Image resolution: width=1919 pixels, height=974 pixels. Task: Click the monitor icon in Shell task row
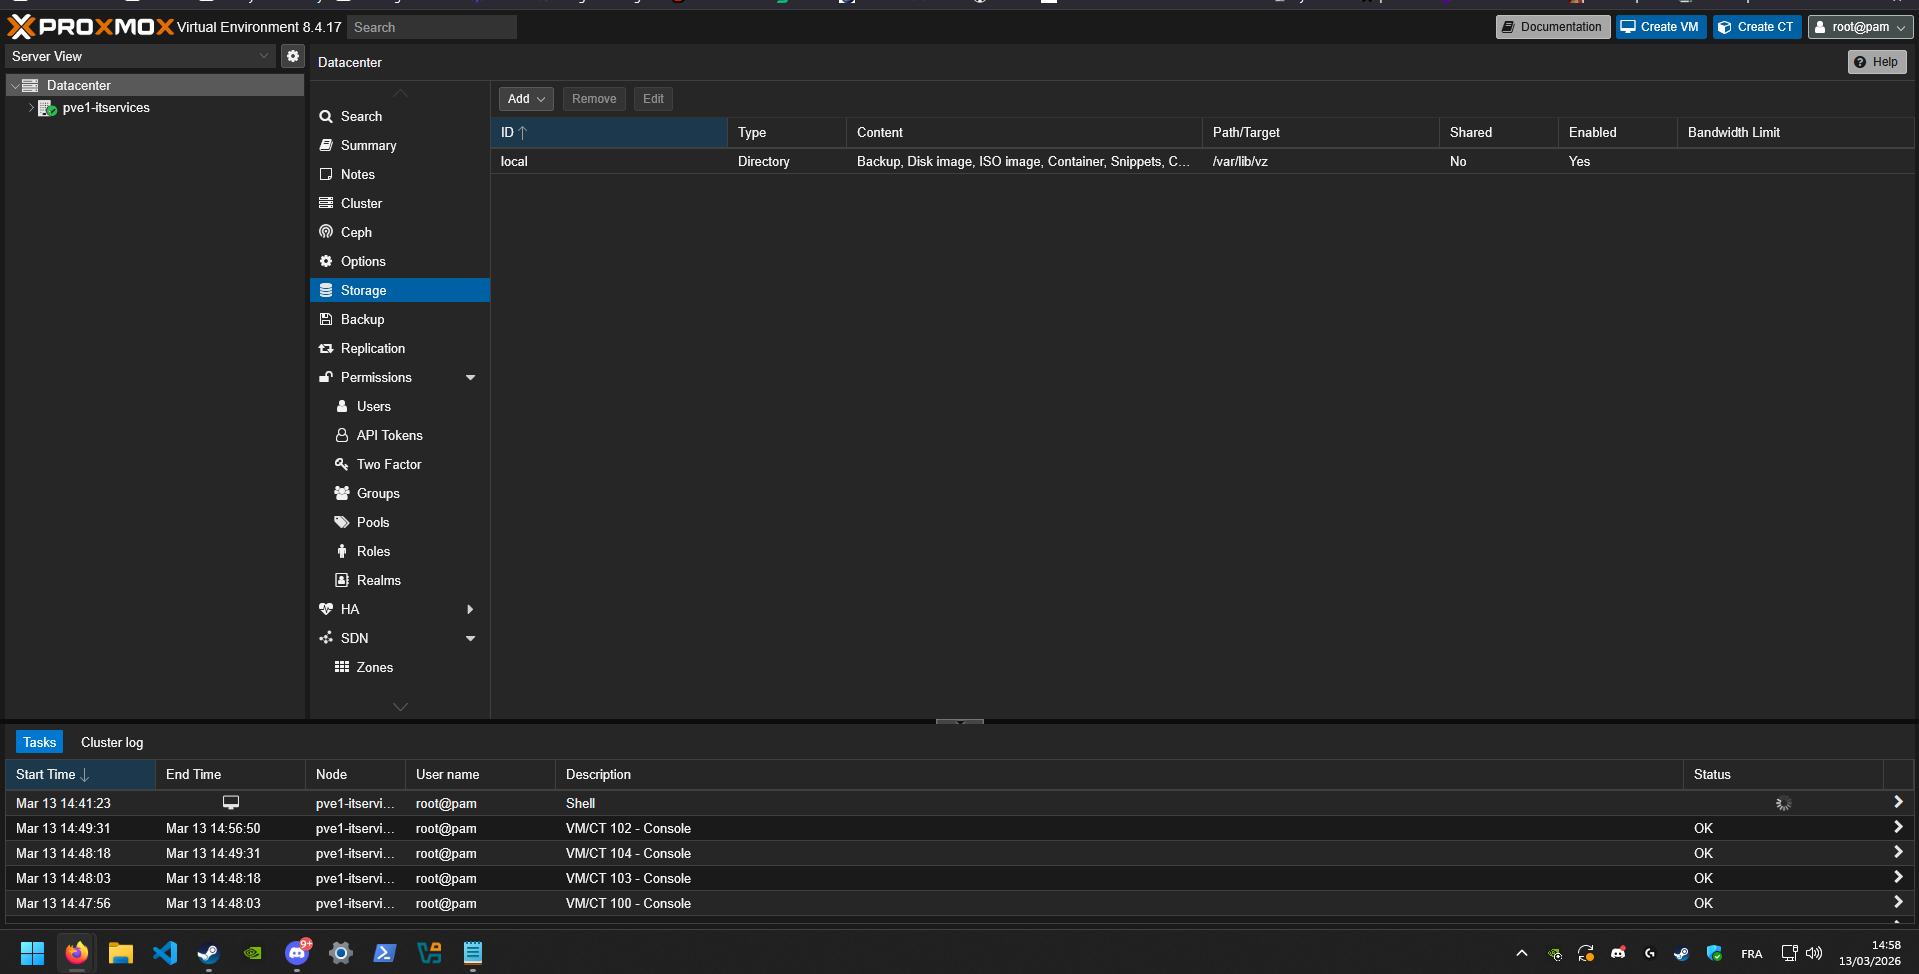(x=231, y=803)
